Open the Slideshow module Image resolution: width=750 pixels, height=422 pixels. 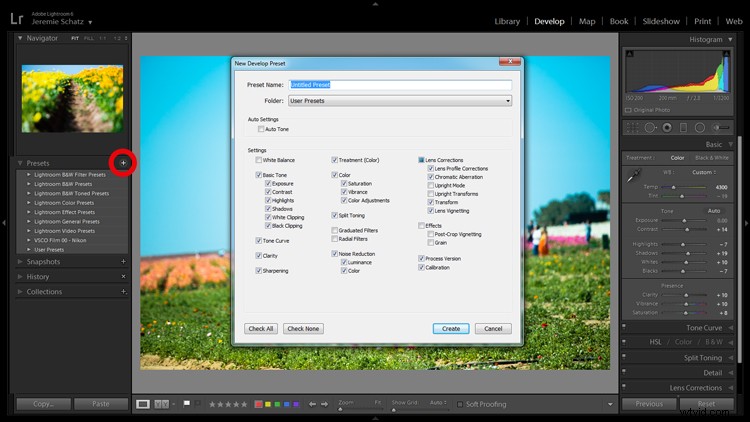(661, 22)
